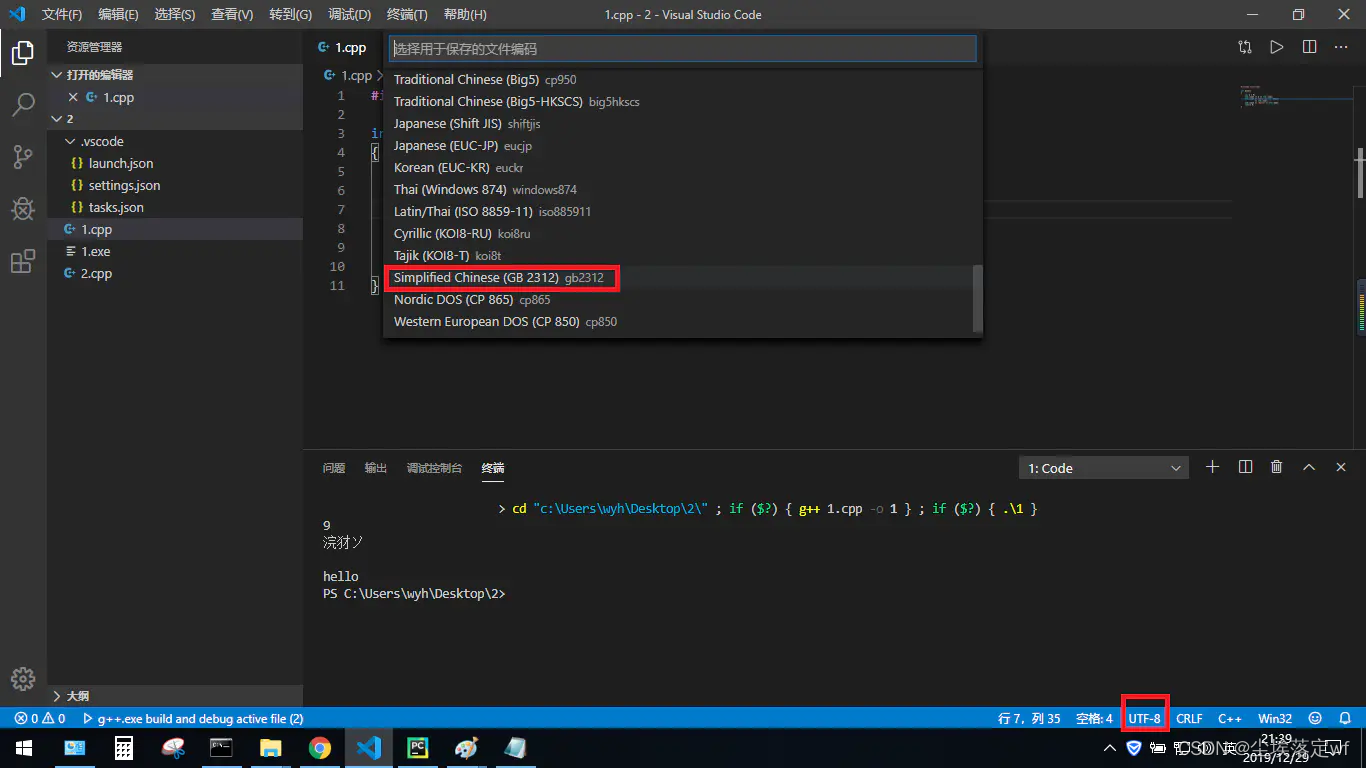Click UTF-8 encoding in status bar
The height and width of the screenshot is (768, 1366).
[x=1145, y=718]
